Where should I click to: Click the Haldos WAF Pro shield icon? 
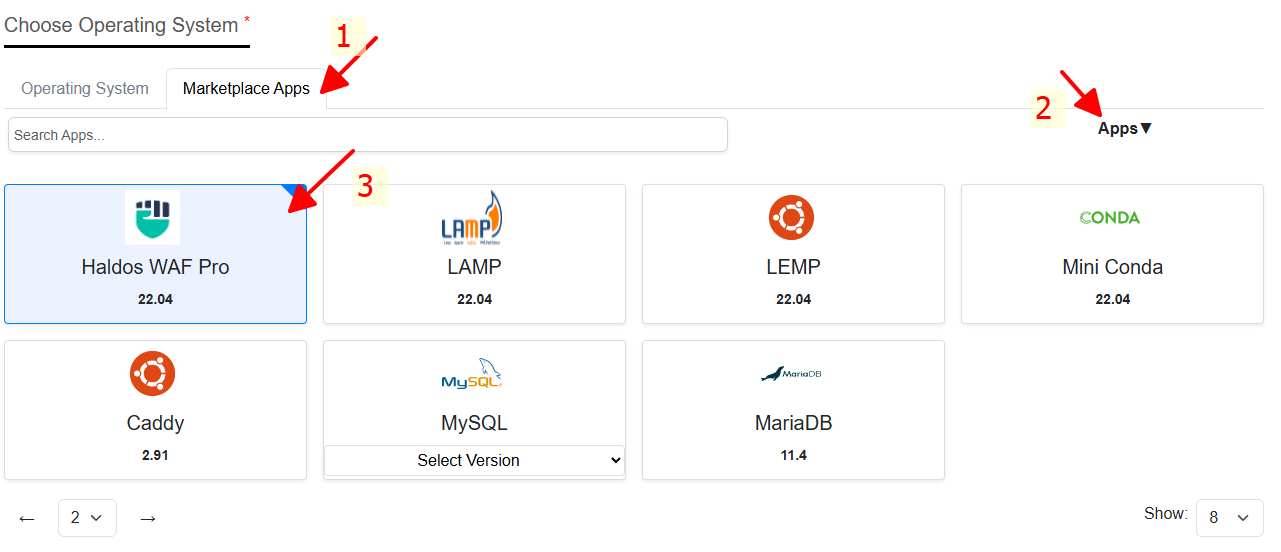click(152, 217)
